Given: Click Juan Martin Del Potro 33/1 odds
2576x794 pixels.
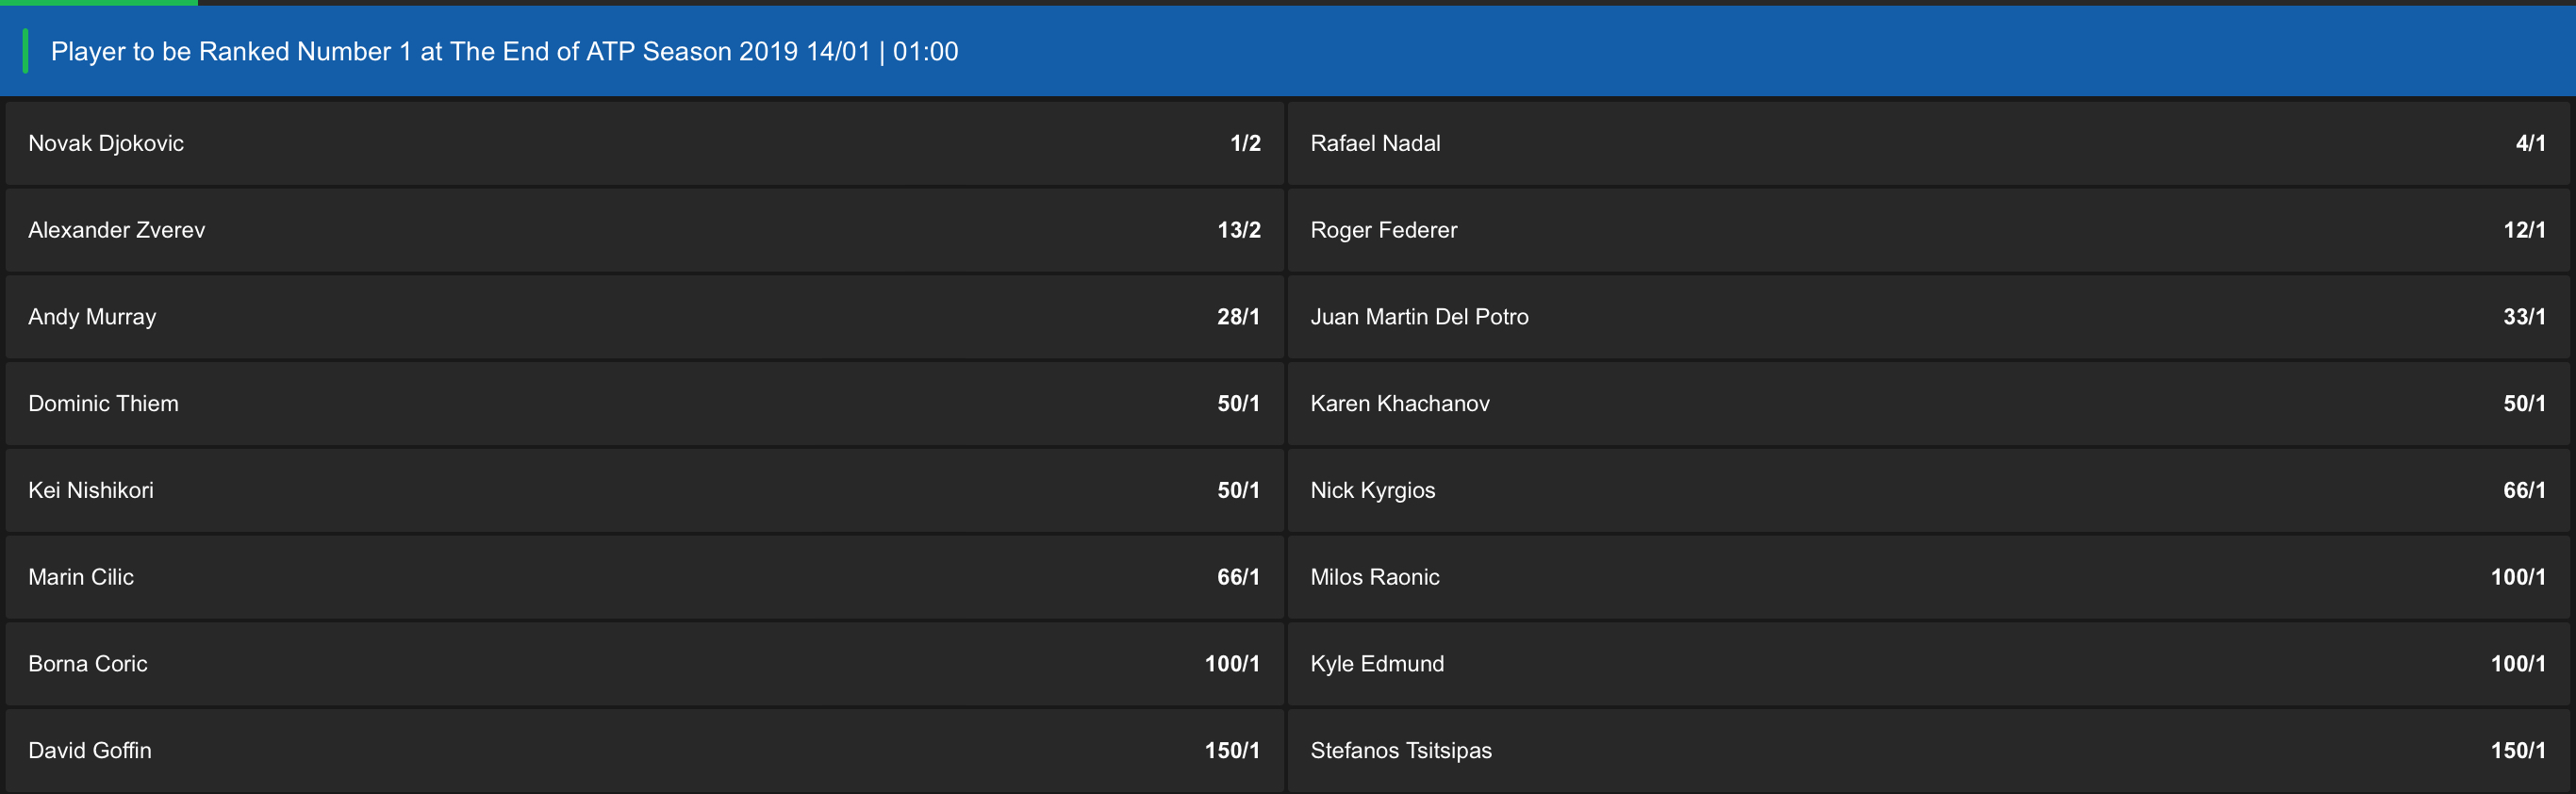Looking at the screenshot, I should tap(1928, 317).
